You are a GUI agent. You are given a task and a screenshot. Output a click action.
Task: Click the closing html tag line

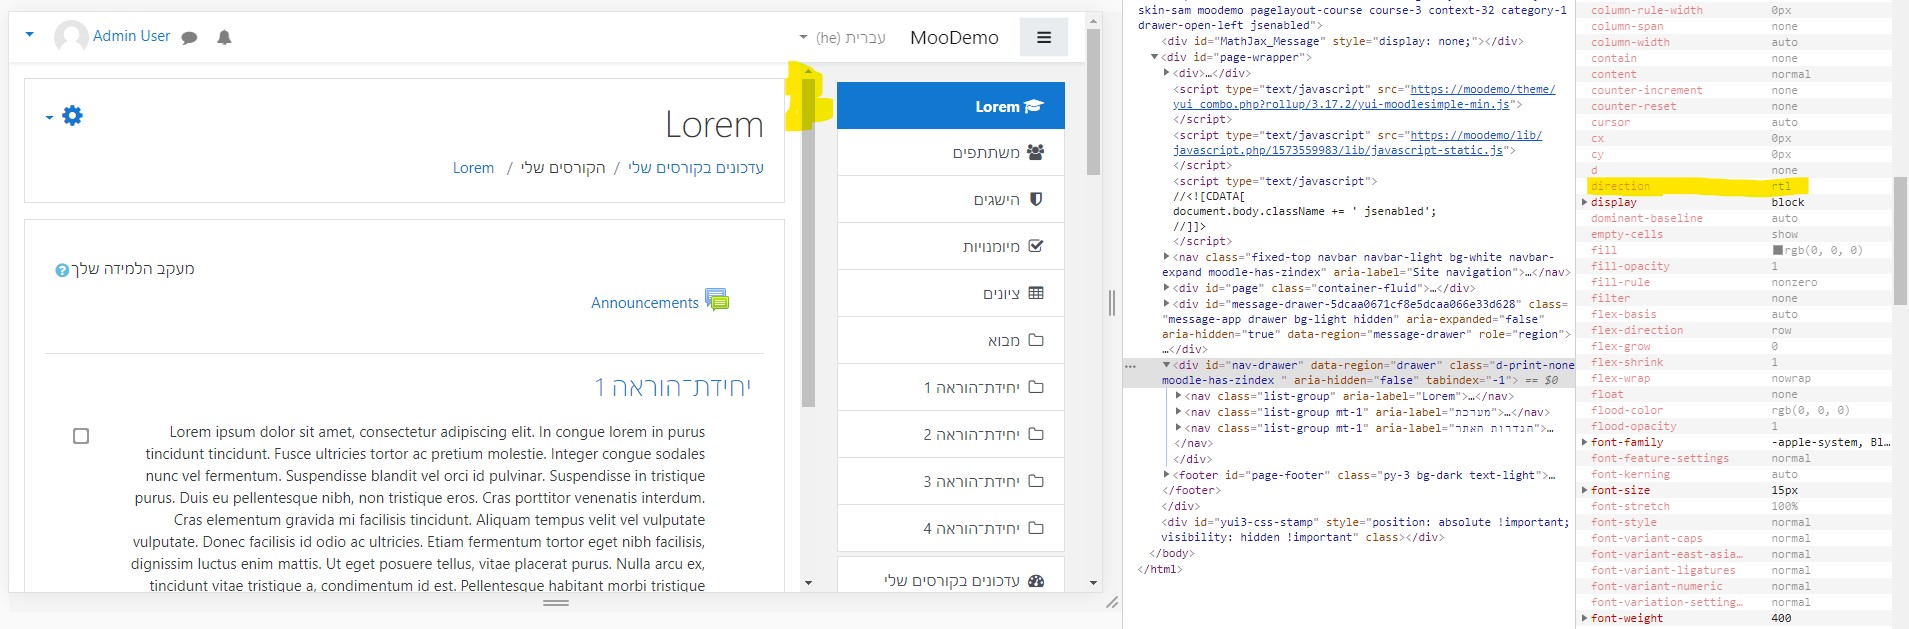(1160, 569)
